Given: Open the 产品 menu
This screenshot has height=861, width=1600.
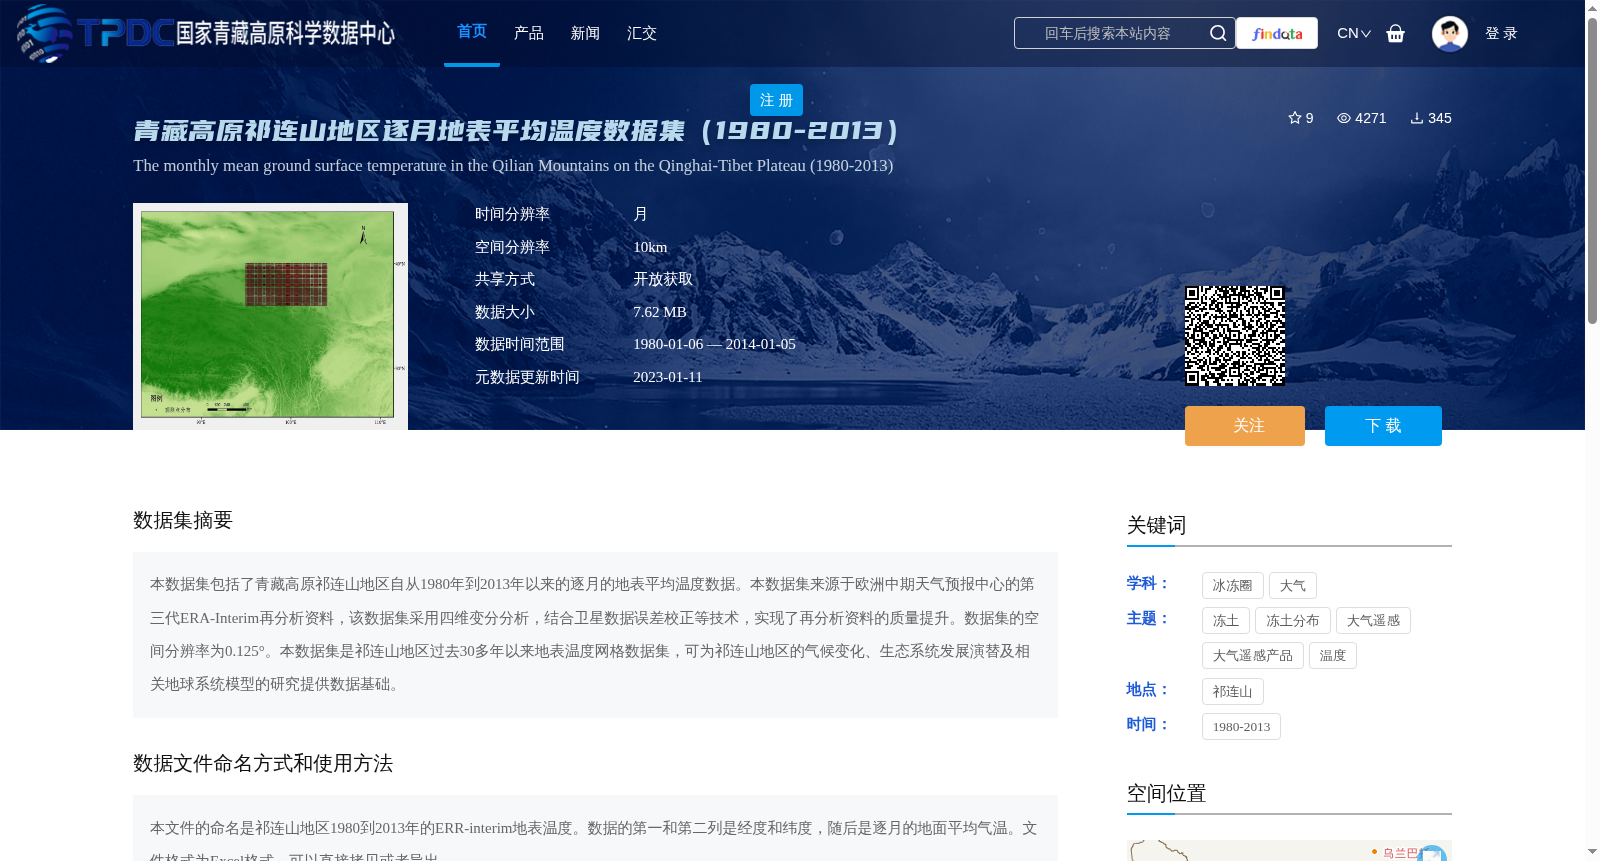Looking at the screenshot, I should click(x=529, y=33).
